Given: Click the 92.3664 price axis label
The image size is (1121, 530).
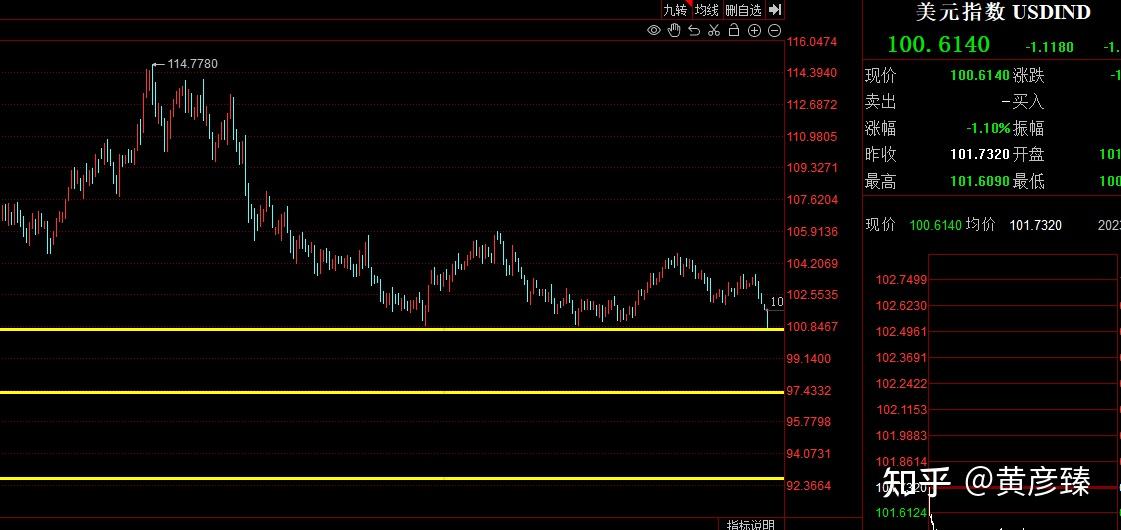Looking at the screenshot, I should click(809, 486).
